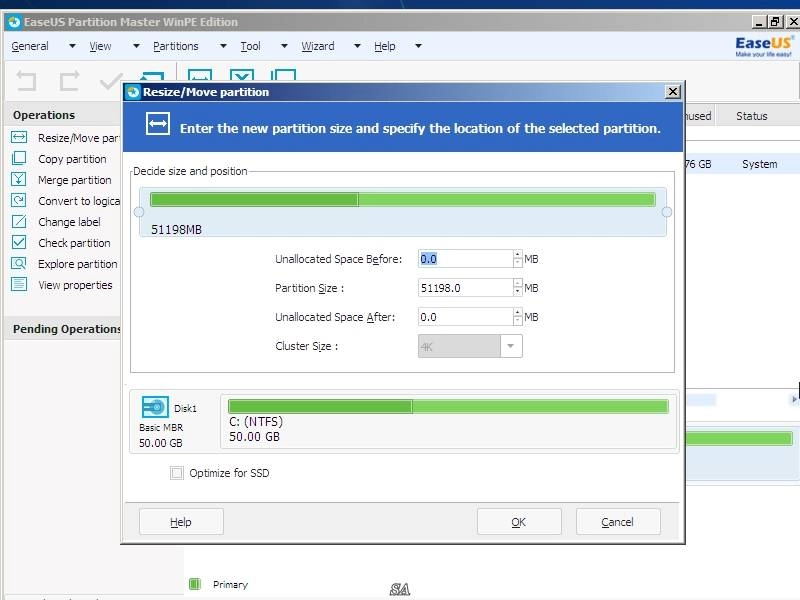Close the Resize/Move partition dialog

point(673,91)
